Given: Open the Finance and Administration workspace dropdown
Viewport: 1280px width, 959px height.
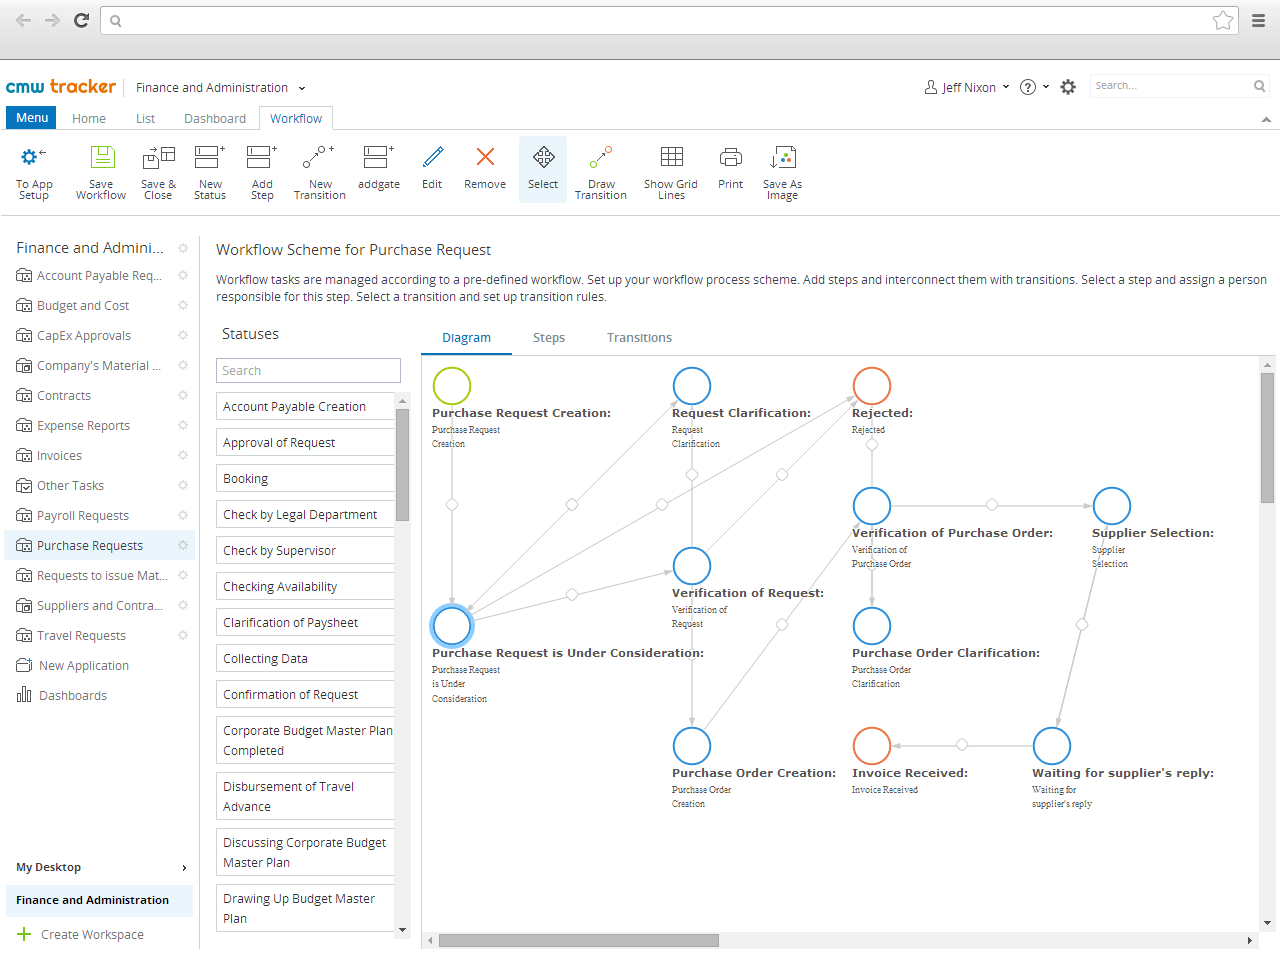Looking at the screenshot, I should [x=220, y=87].
